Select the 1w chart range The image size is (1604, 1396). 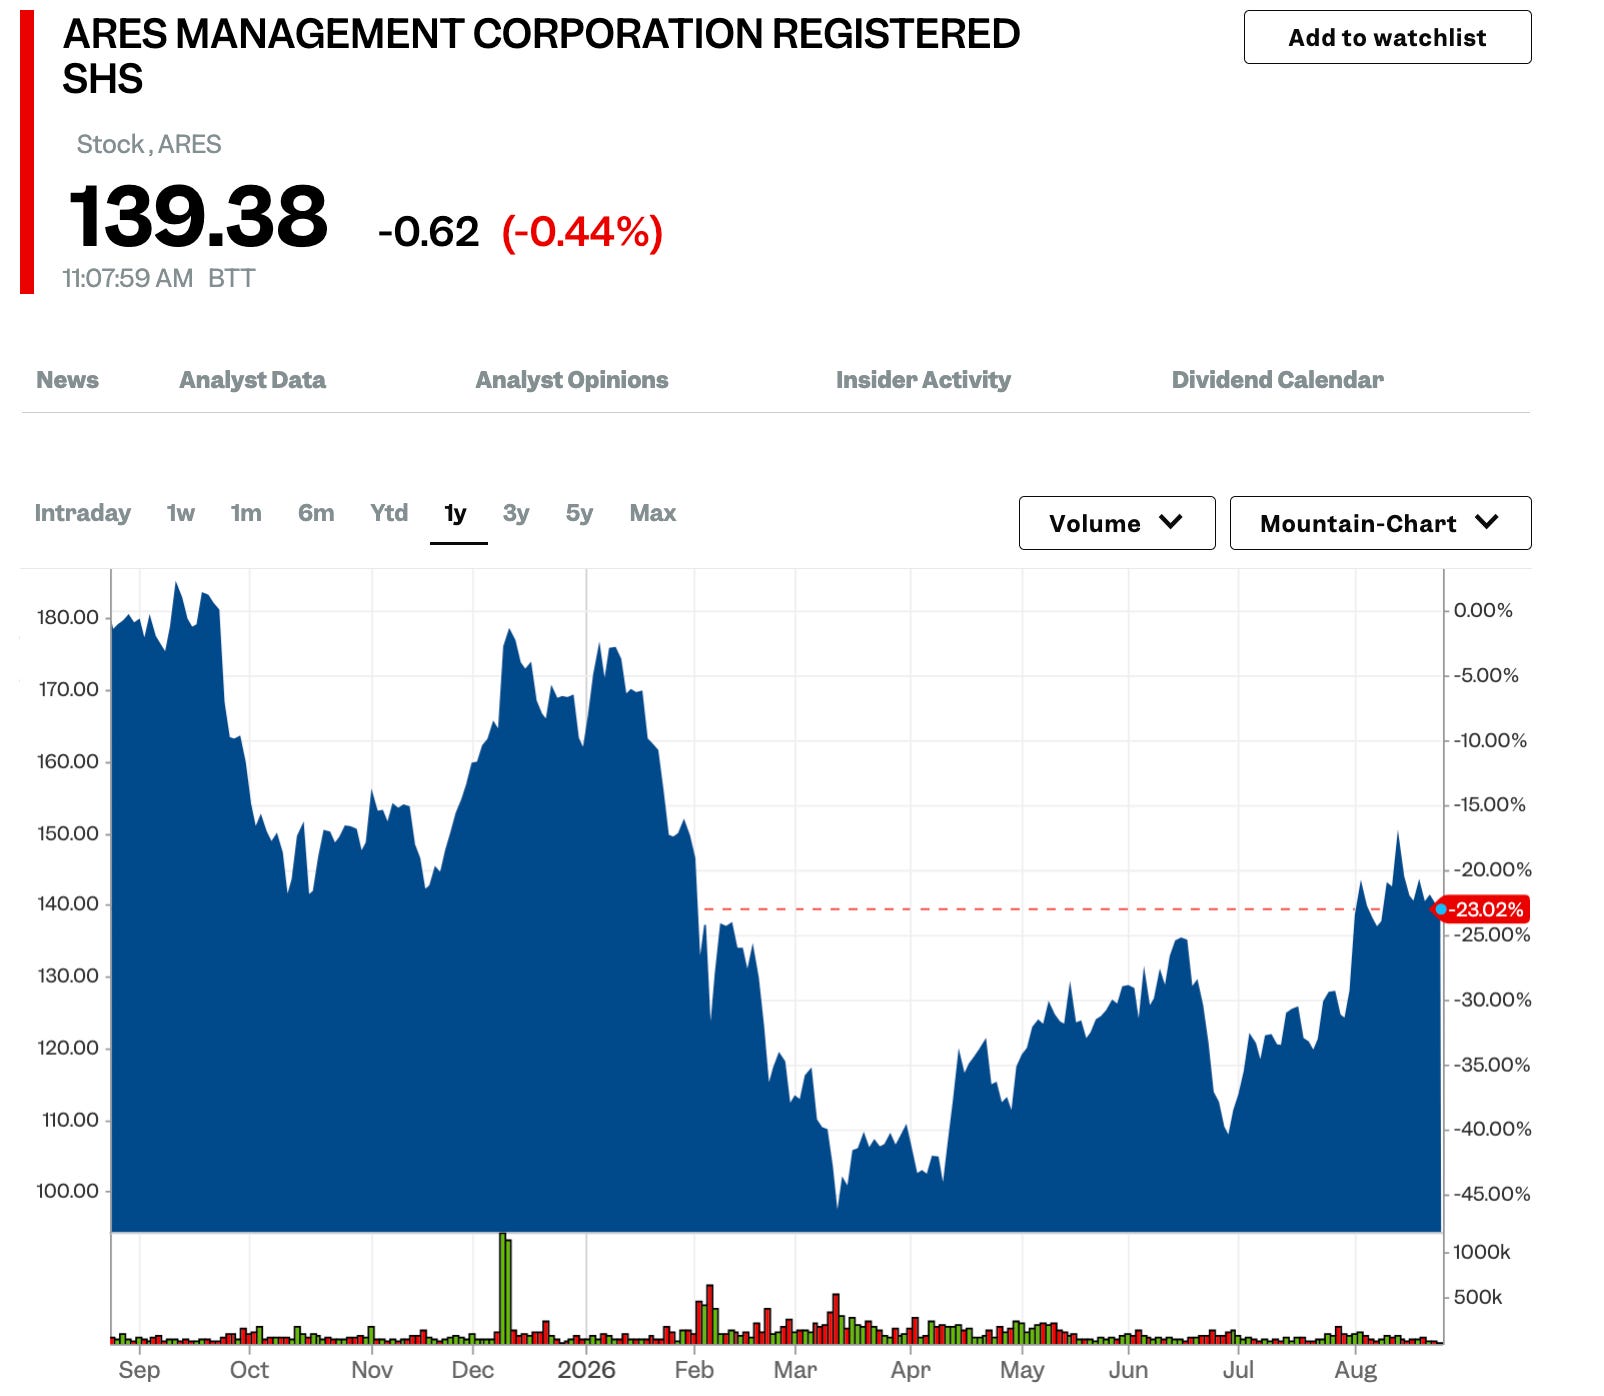(180, 513)
